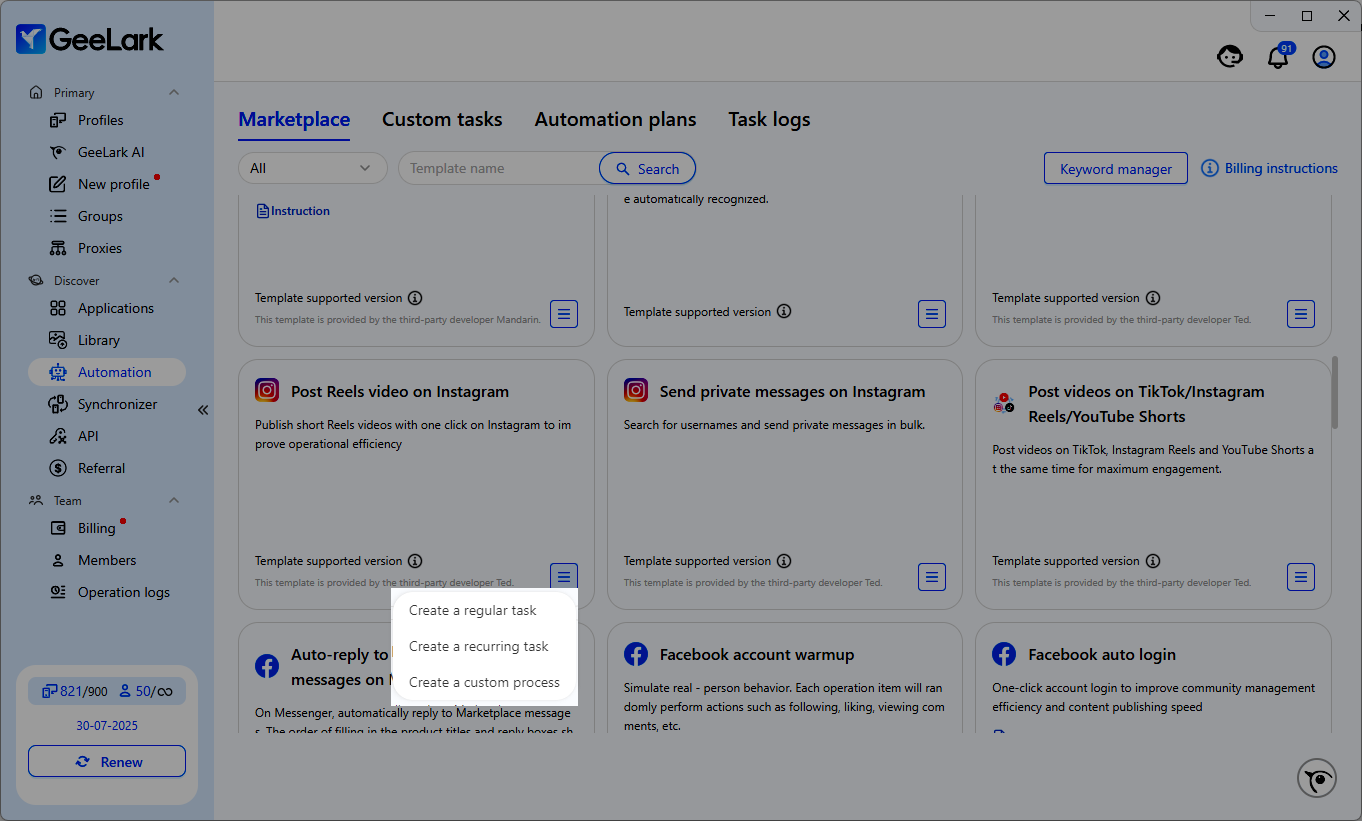This screenshot has width=1362, height=821.
Task: Open Keyword manager
Action: (x=1115, y=168)
